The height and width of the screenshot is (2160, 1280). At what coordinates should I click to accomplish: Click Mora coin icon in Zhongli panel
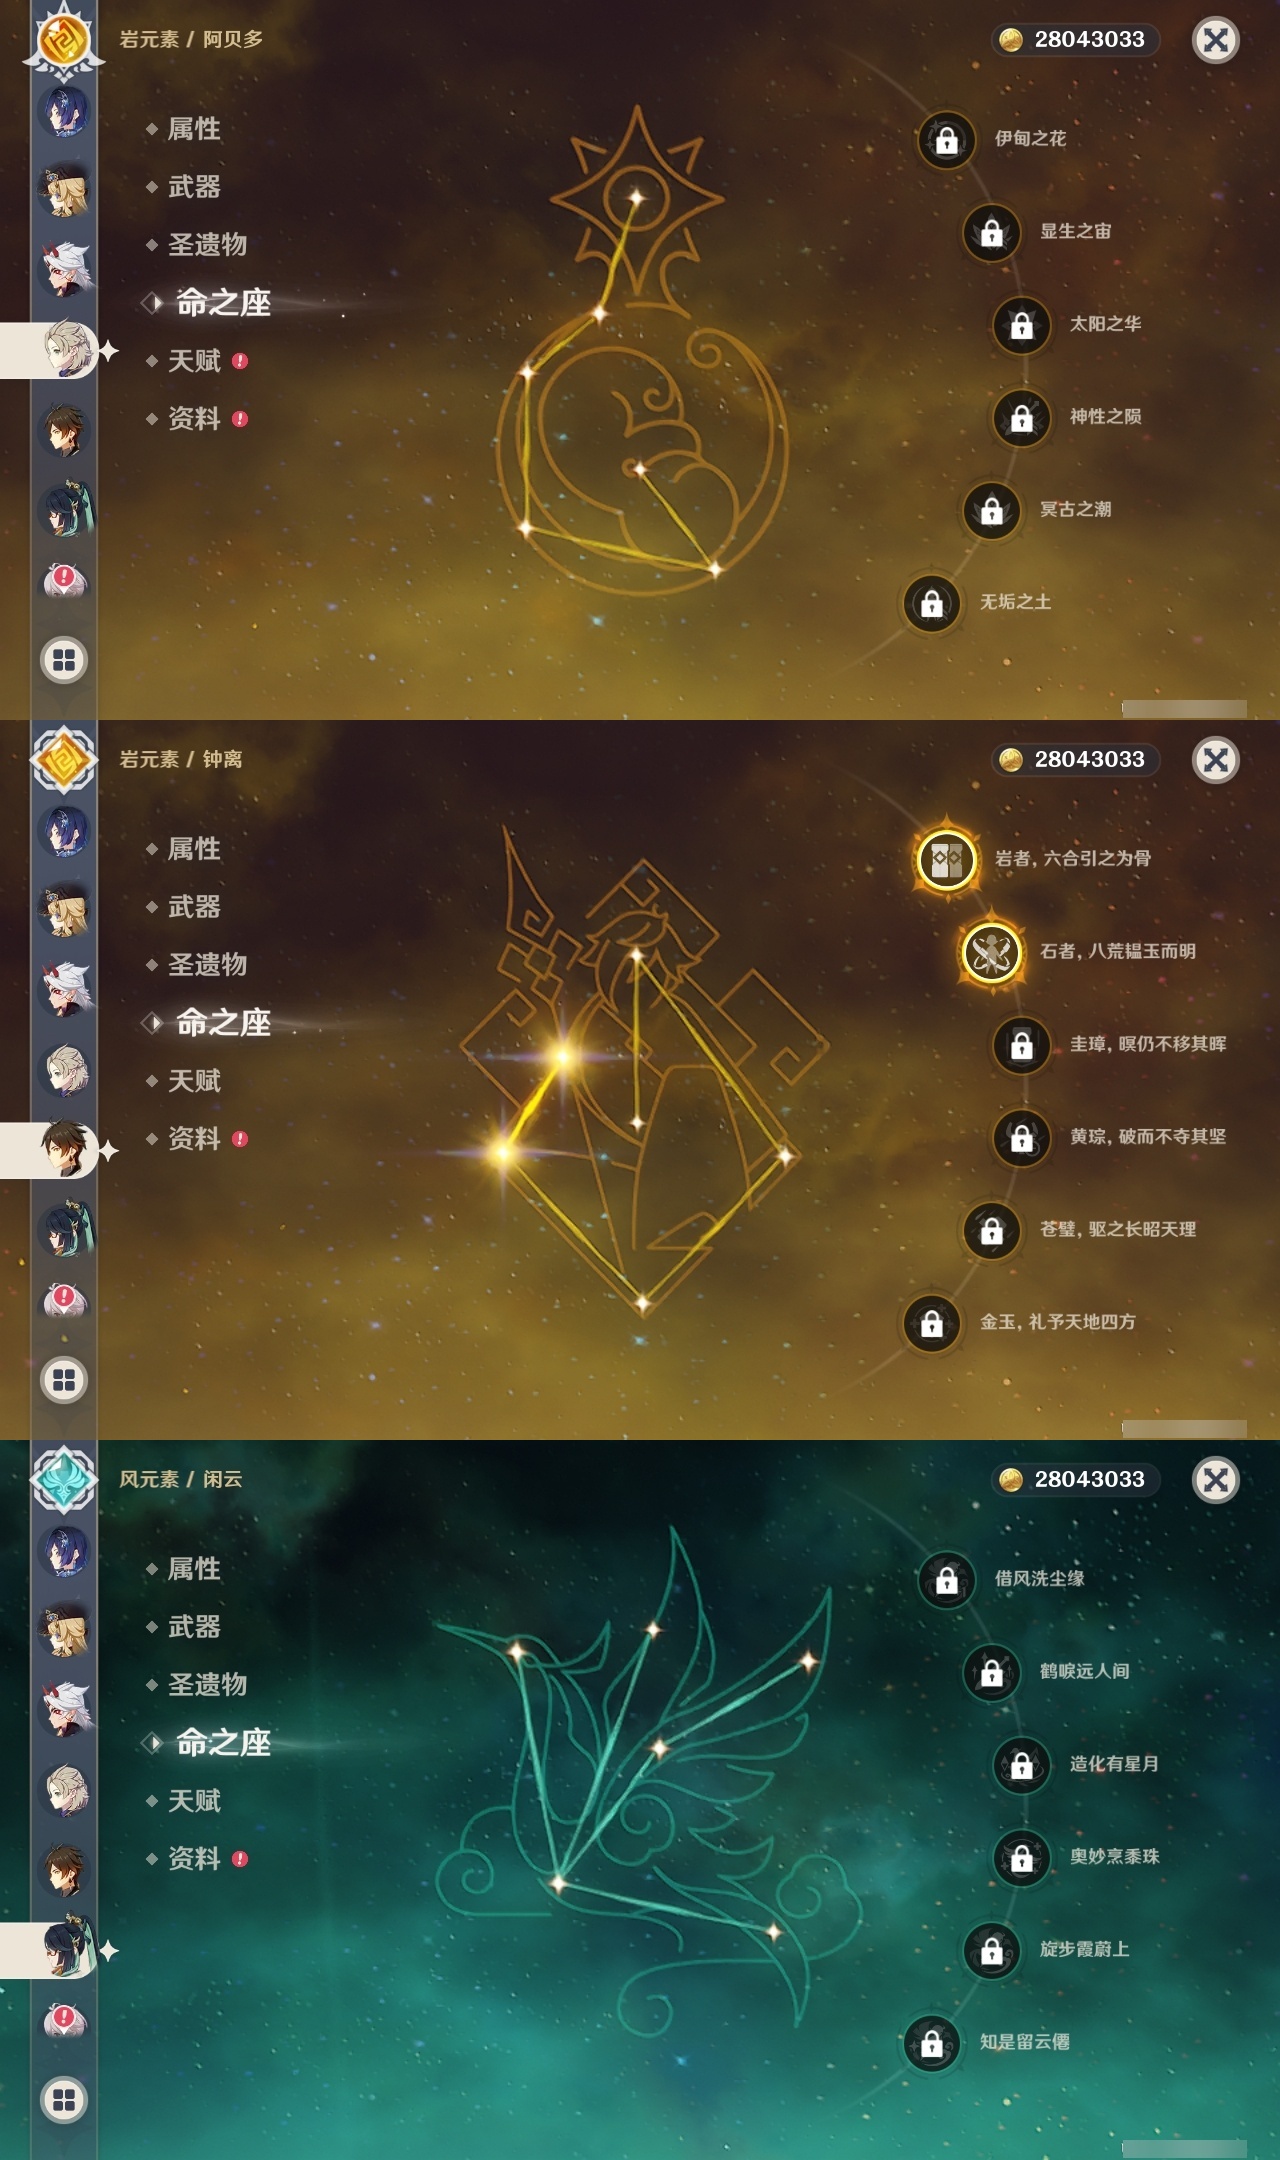(x=1011, y=760)
